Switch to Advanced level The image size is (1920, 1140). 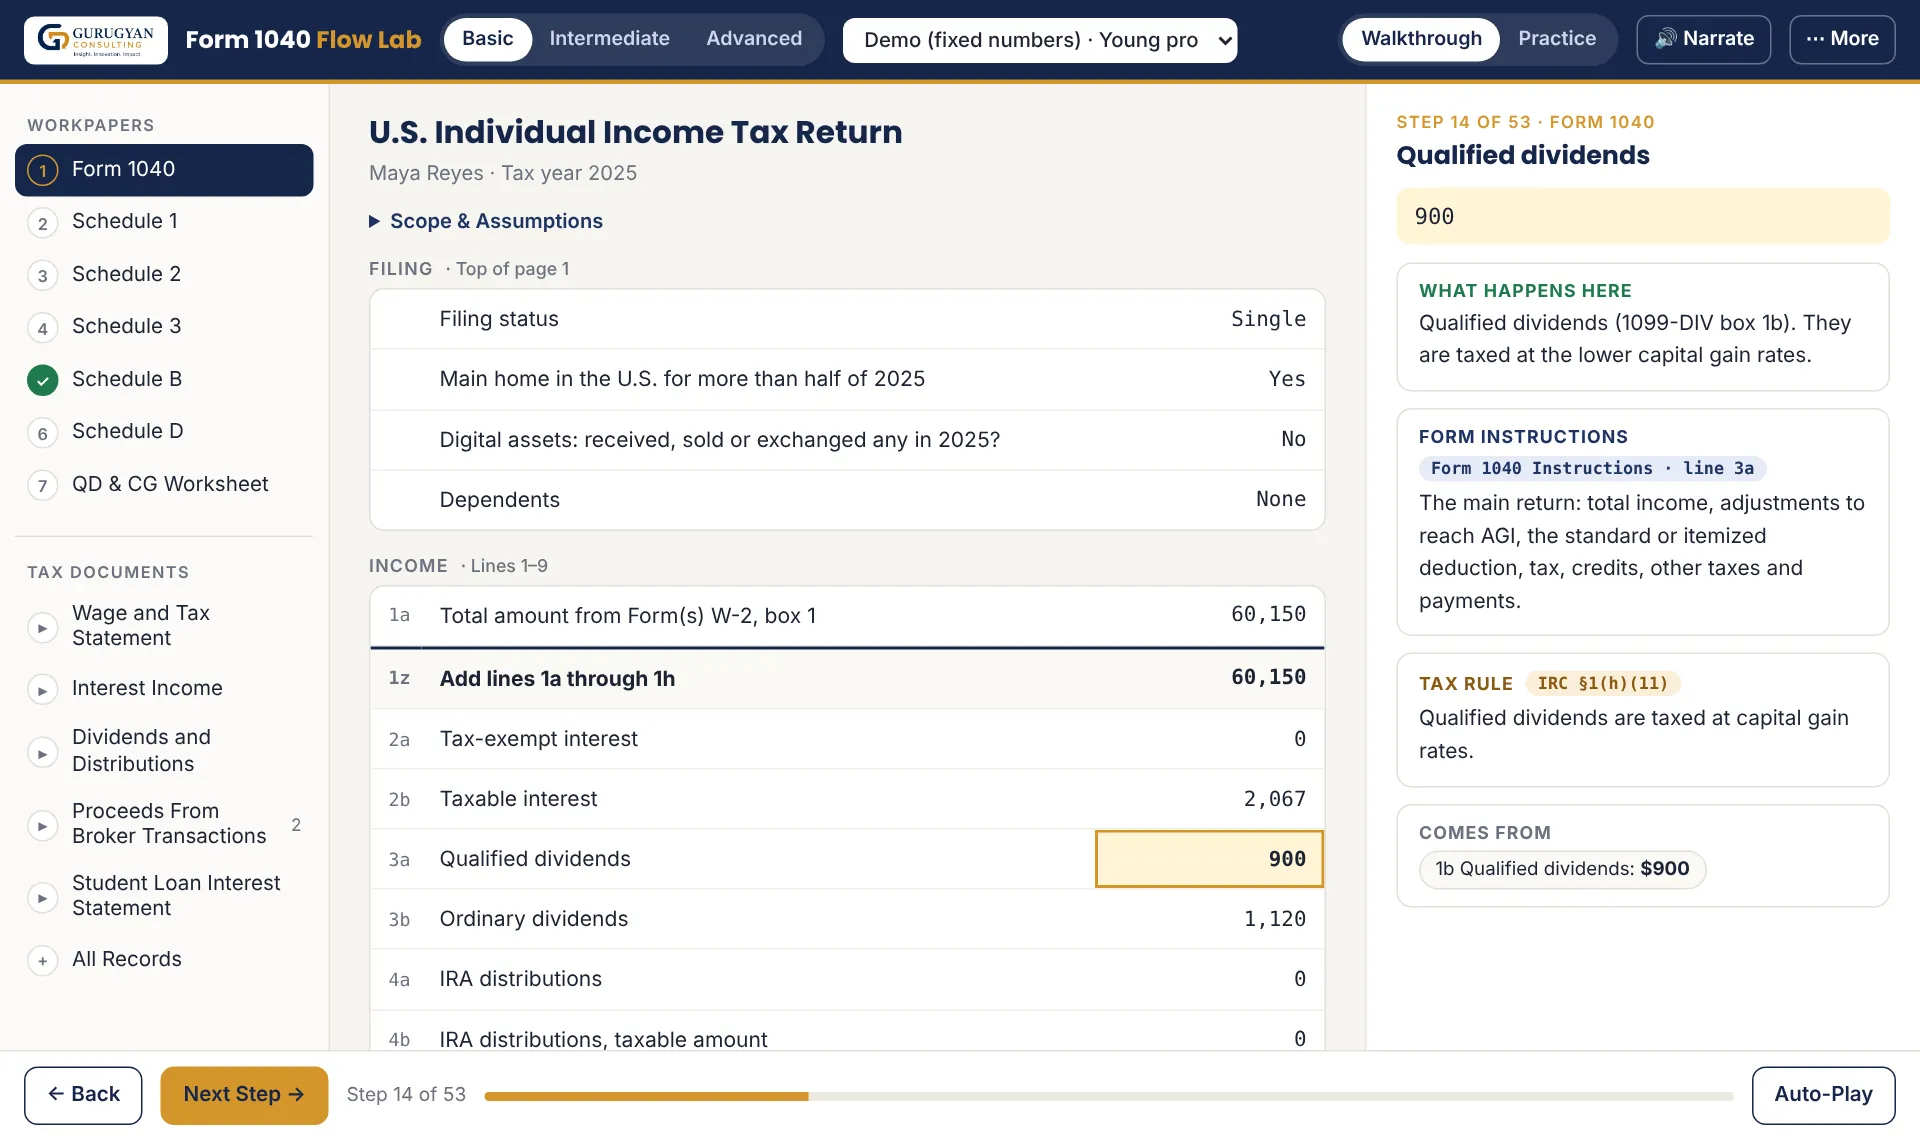[x=754, y=39]
